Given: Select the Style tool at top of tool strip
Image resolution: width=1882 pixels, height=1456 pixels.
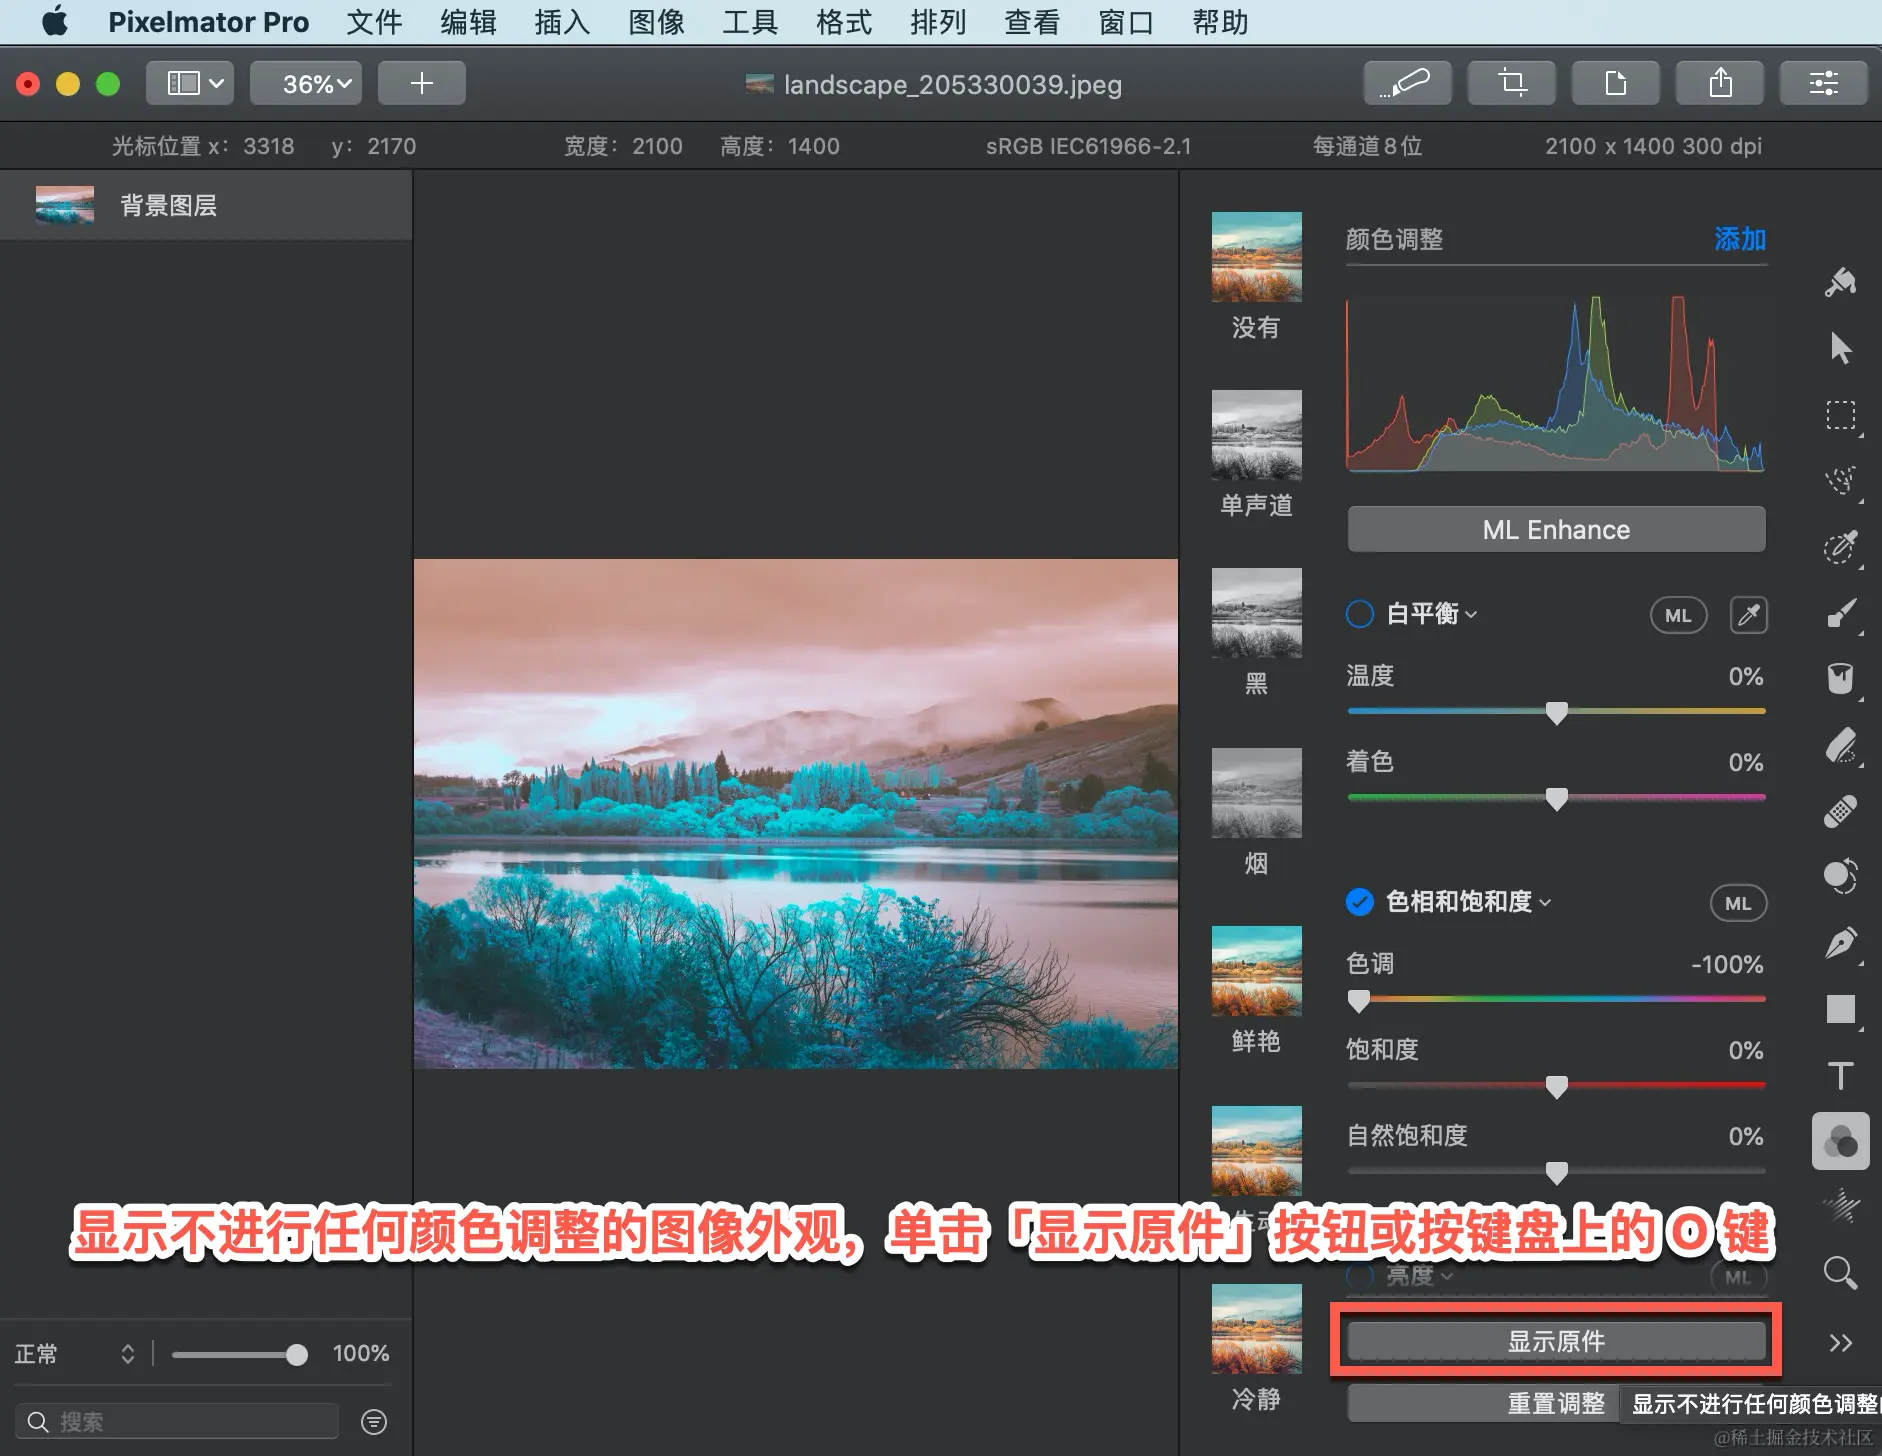Looking at the screenshot, I should (1840, 283).
